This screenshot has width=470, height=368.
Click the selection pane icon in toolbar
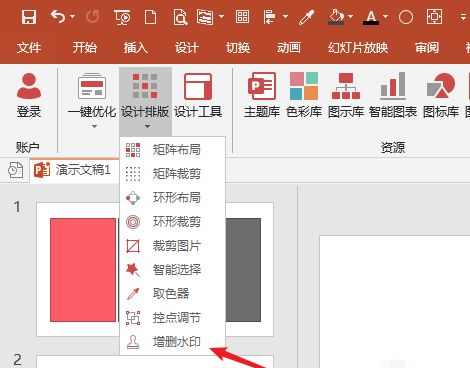[x=205, y=17]
